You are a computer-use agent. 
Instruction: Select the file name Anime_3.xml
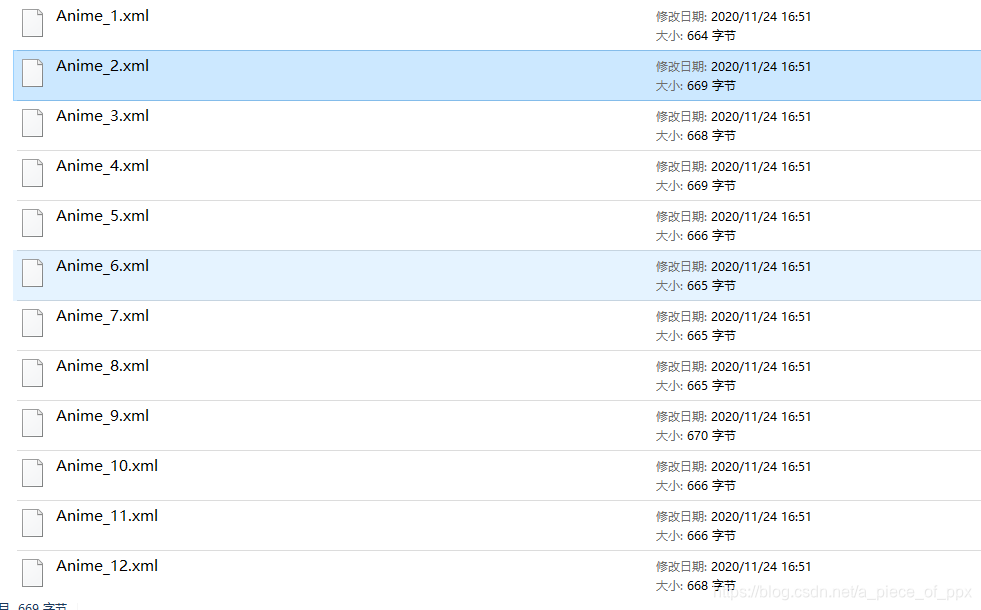point(103,116)
